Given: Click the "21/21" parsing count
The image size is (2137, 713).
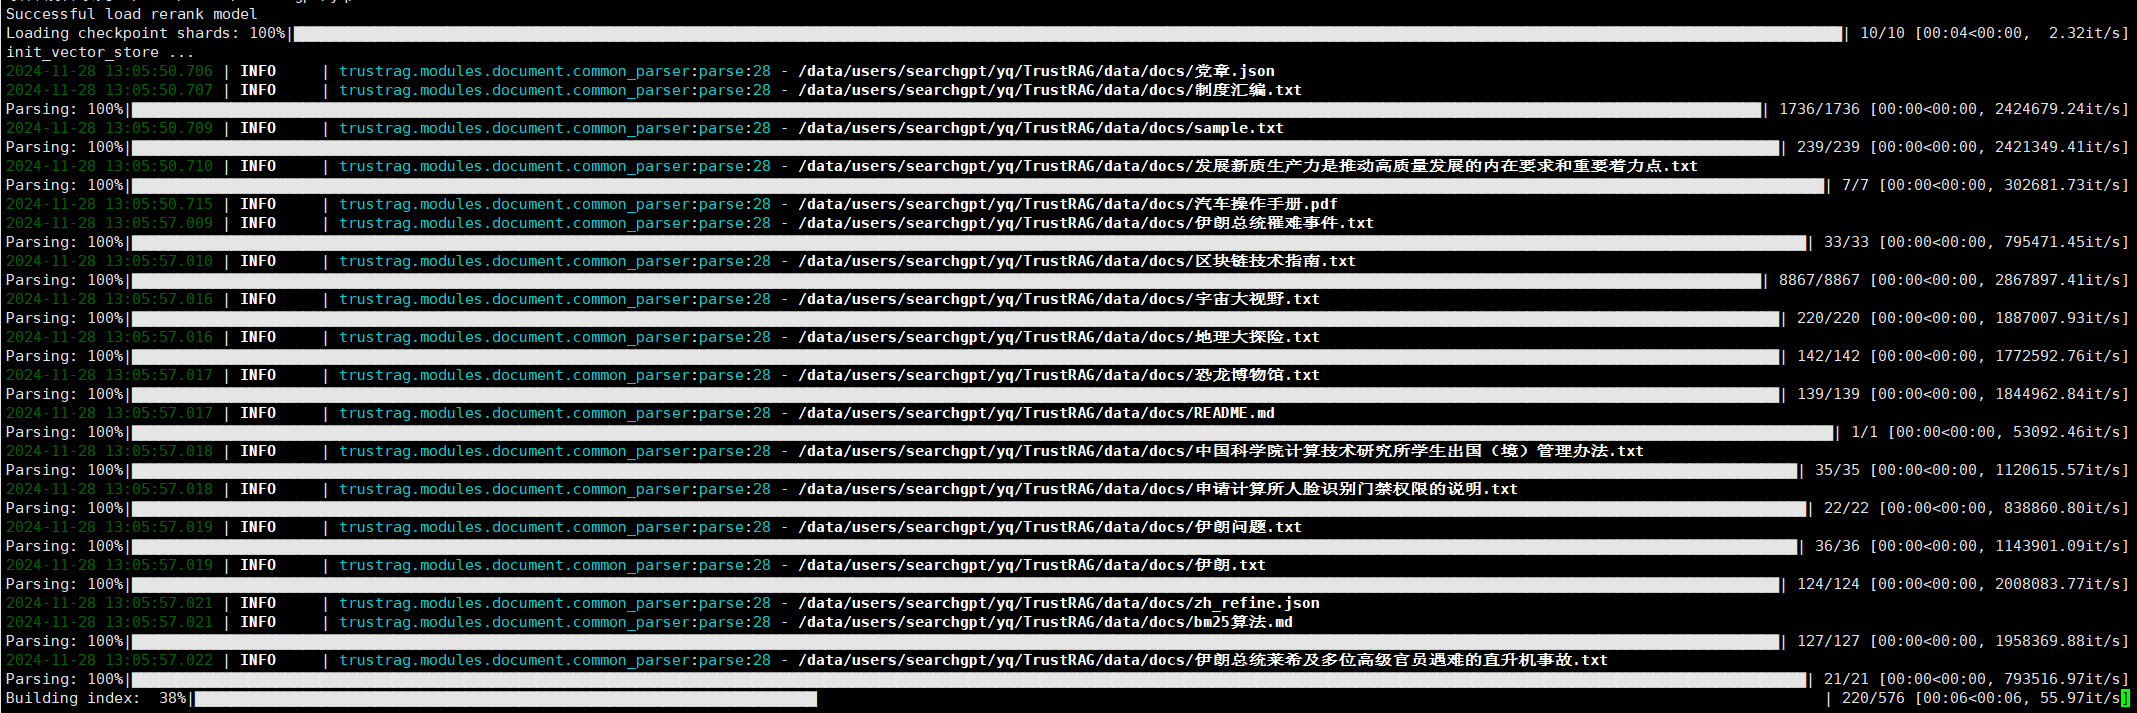Looking at the screenshot, I should click(x=1846, y=679).
